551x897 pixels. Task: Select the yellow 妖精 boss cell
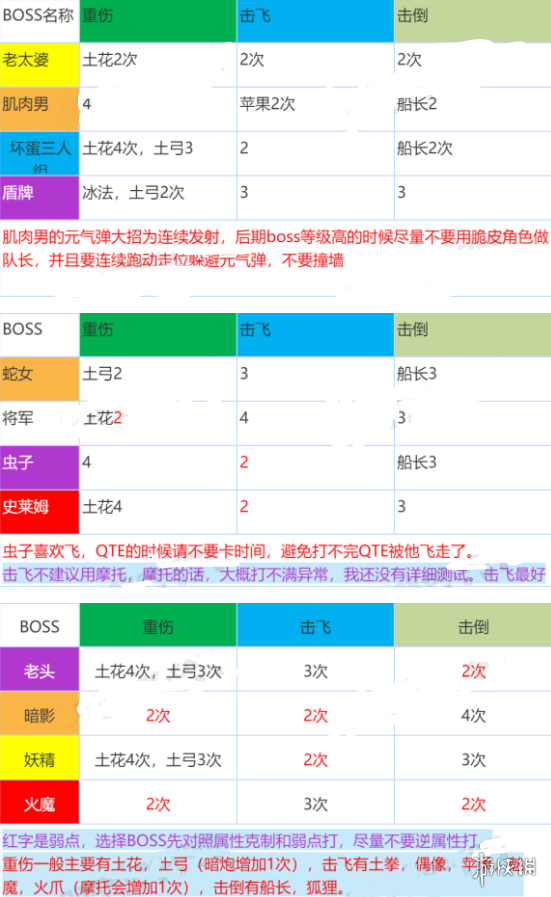tap(39, 758)
